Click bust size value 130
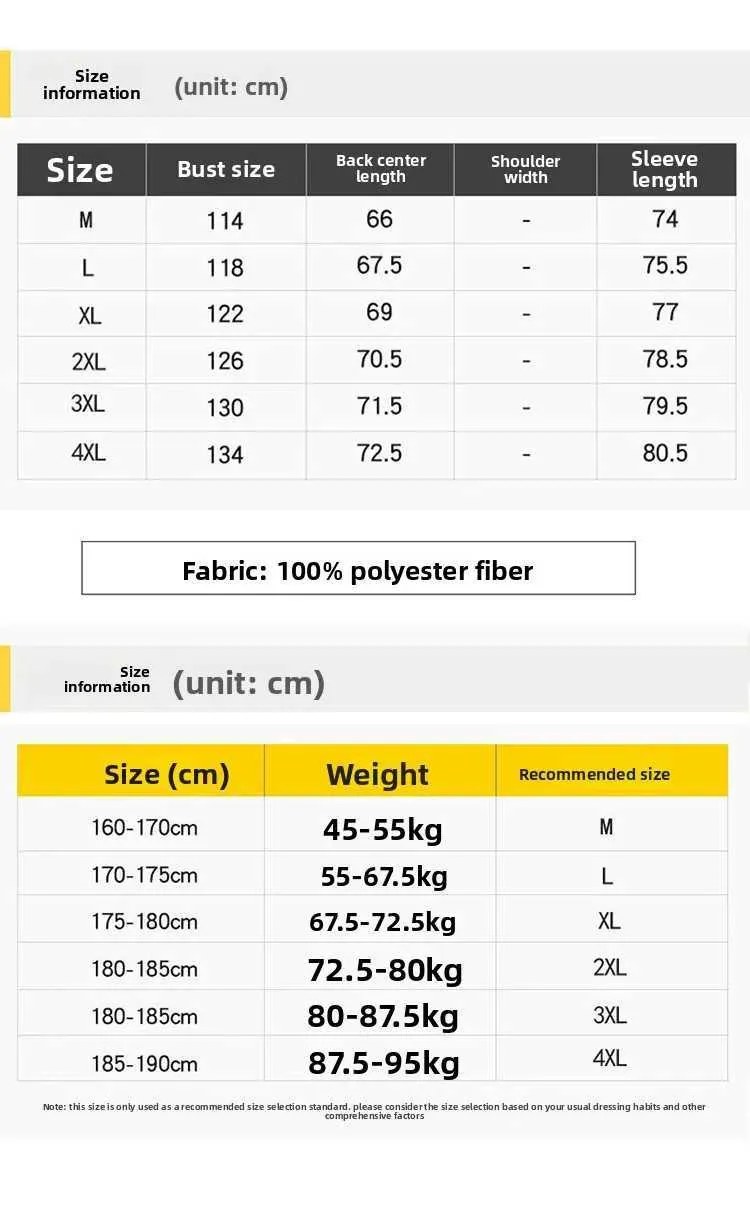Viewport: 750px width, 1219px height. point(225,407)
